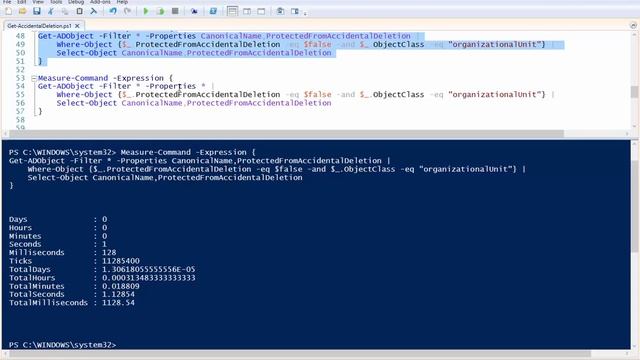The height and width of the screenshot is (360, 640).
Task: Collapse the script pane with the corner chevron
Action: click(x=633, y=25)
